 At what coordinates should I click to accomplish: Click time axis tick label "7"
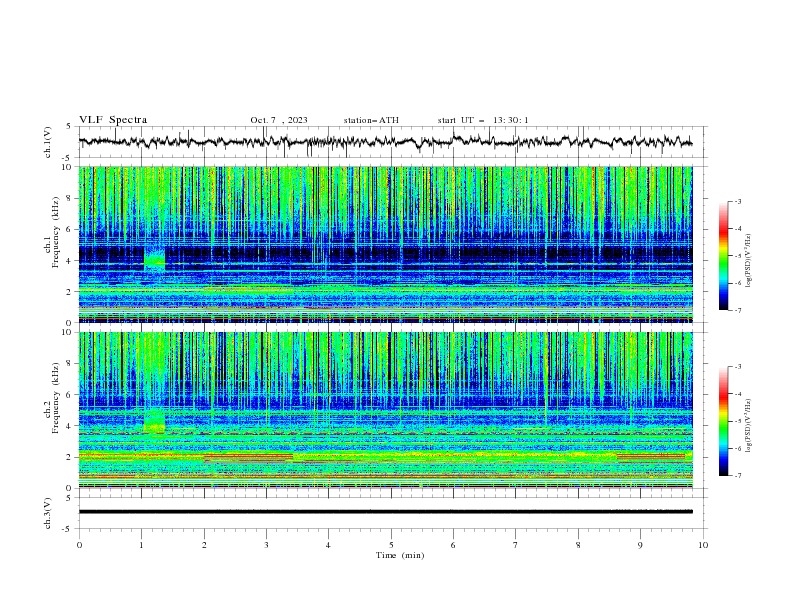(x=516, y=545)
